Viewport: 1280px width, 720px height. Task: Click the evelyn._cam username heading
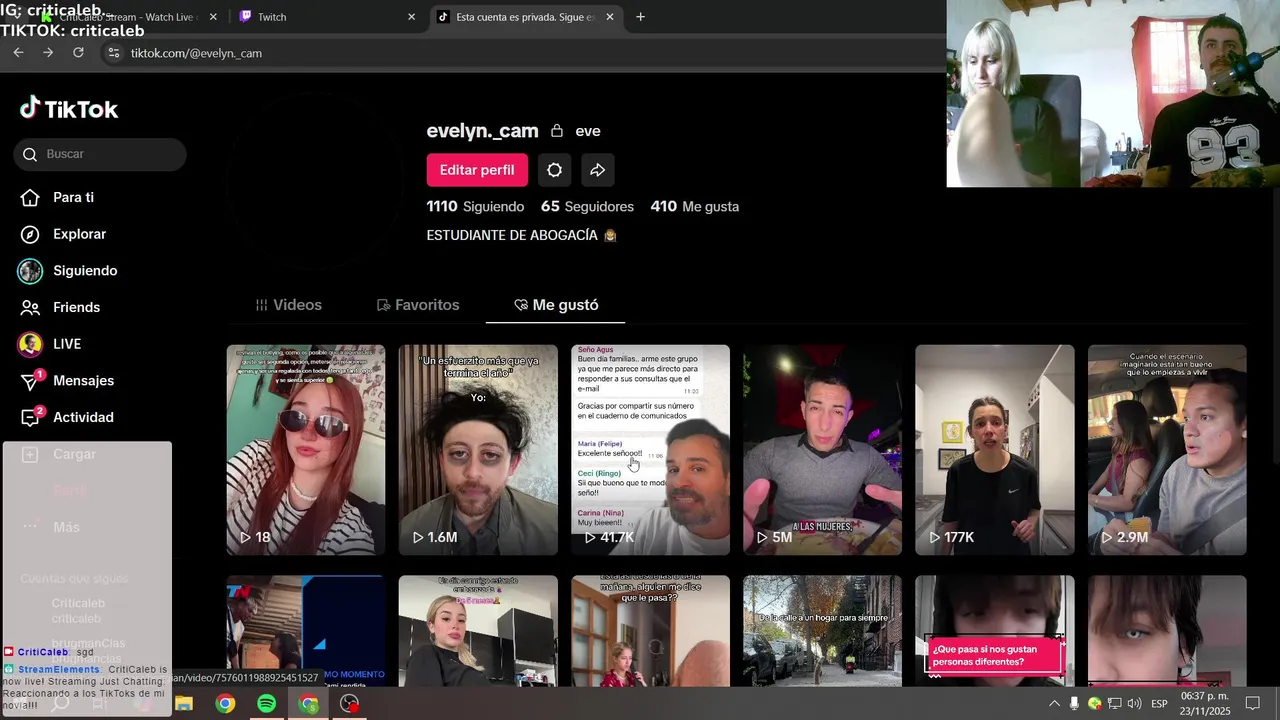(483, 131)
